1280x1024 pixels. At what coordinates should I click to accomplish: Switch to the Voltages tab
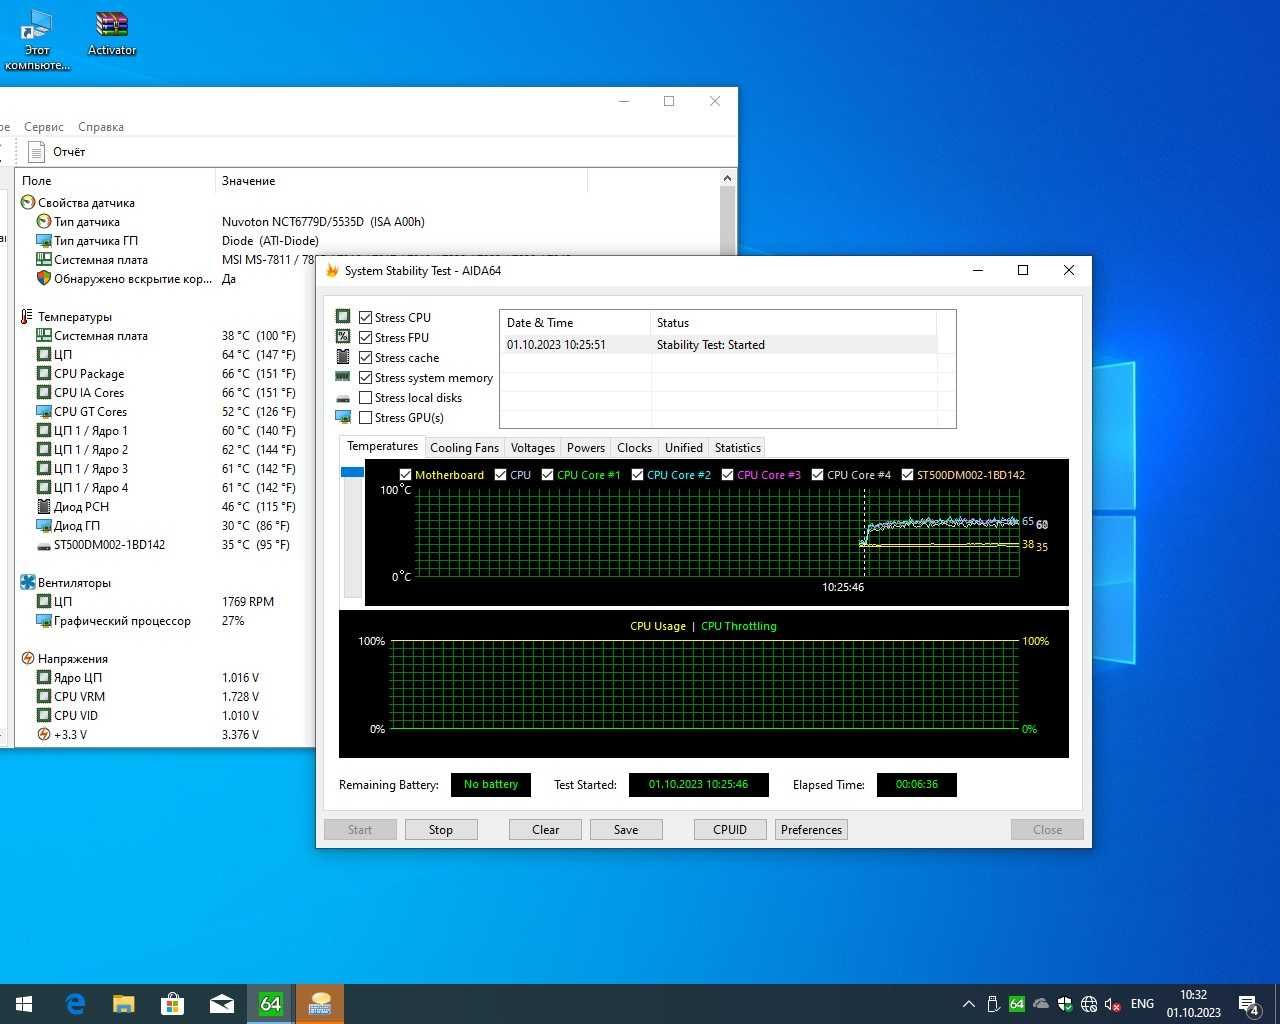point(532,447)
